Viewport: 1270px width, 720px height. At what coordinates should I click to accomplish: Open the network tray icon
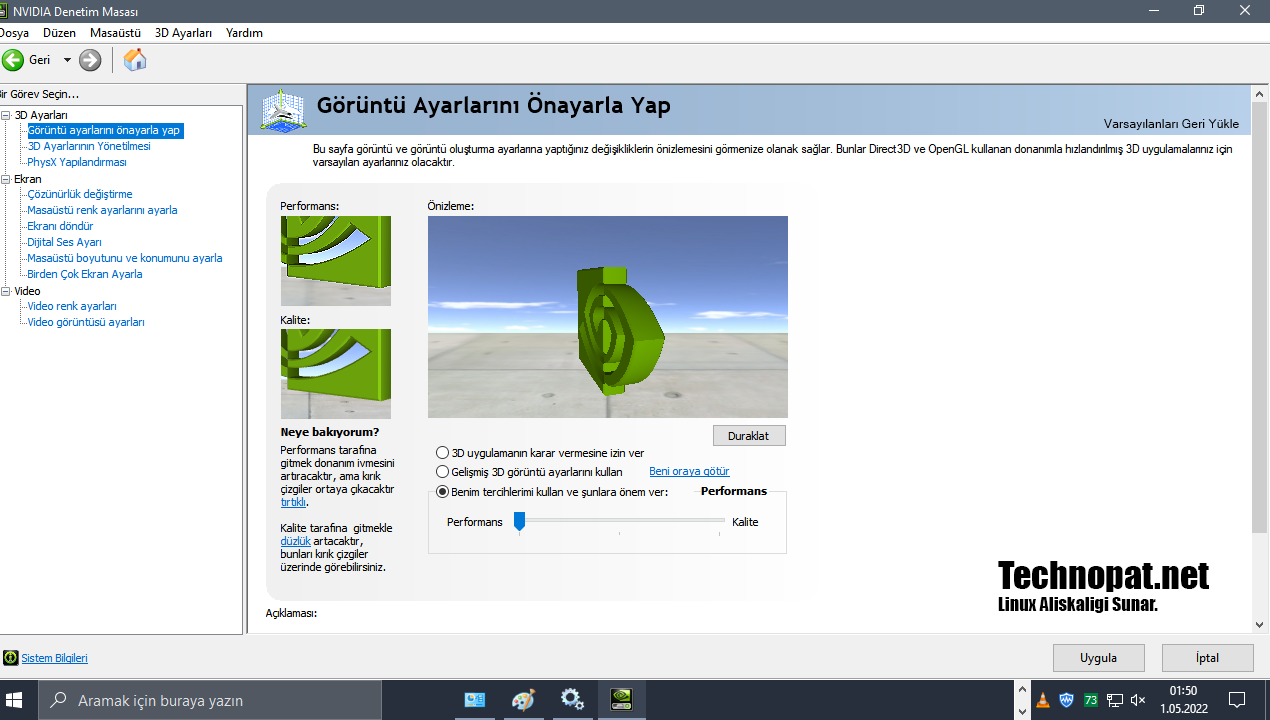point(1114,700)
